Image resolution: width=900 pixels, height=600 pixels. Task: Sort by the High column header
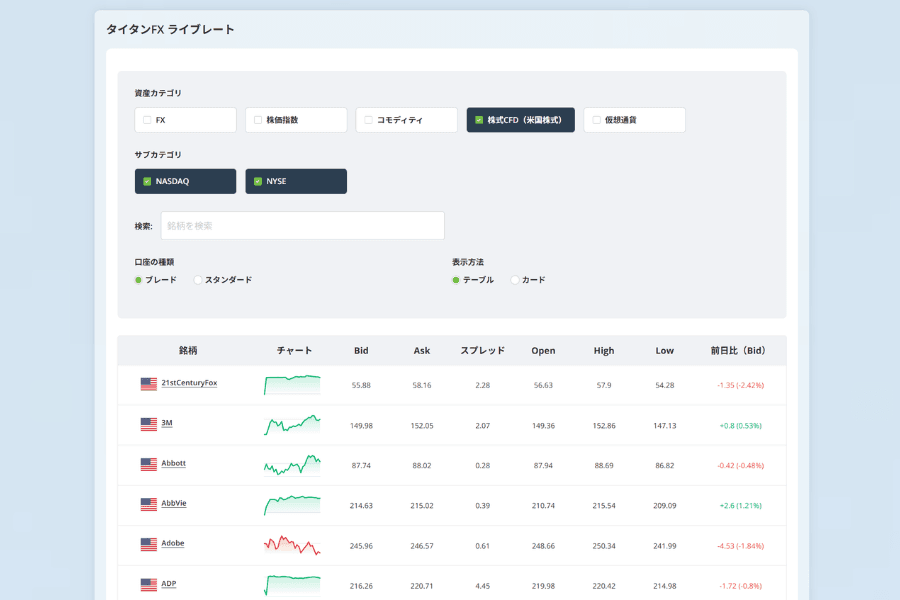[604, 350]
